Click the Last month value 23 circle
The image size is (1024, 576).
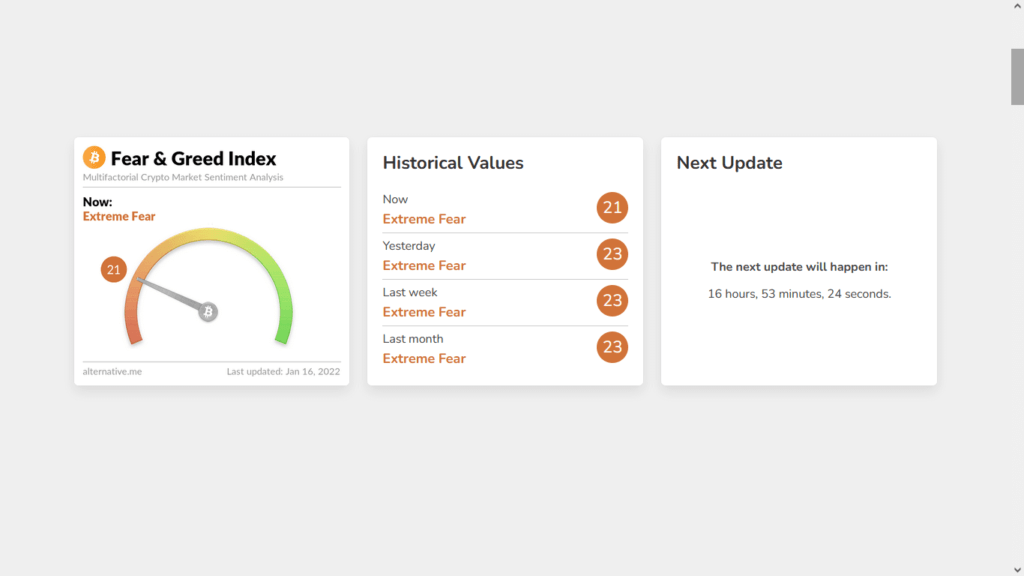[612, 347]
